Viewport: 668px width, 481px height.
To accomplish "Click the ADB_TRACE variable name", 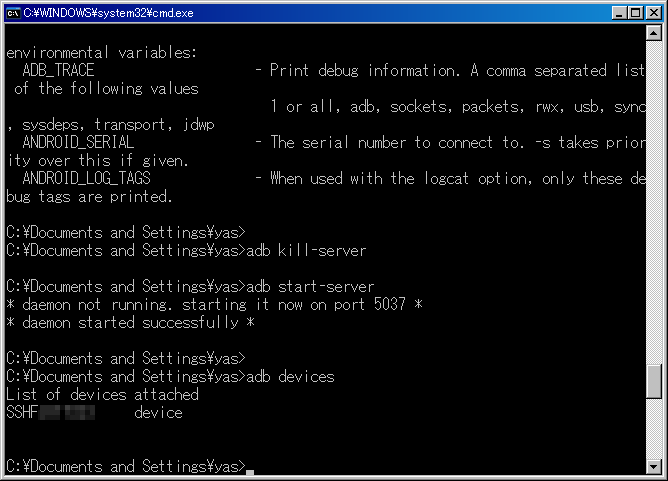I will click(x=58, y=70).
